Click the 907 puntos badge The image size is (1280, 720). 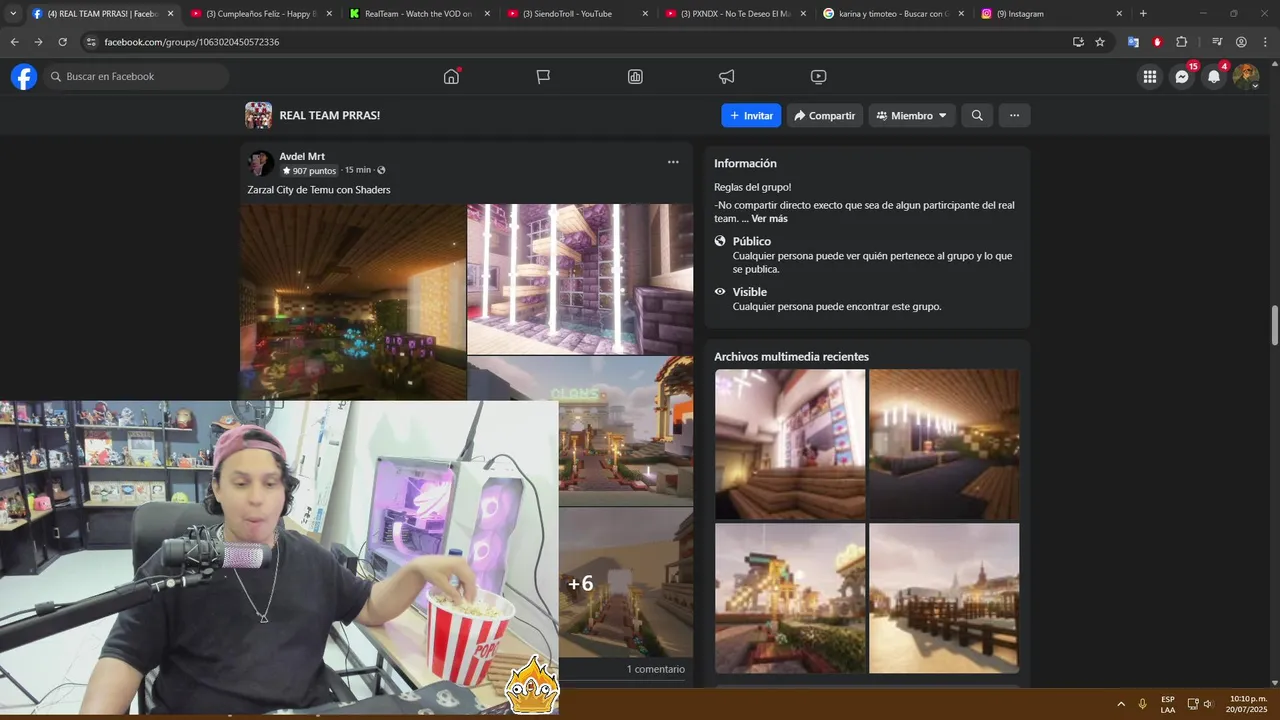coord(309,171)
